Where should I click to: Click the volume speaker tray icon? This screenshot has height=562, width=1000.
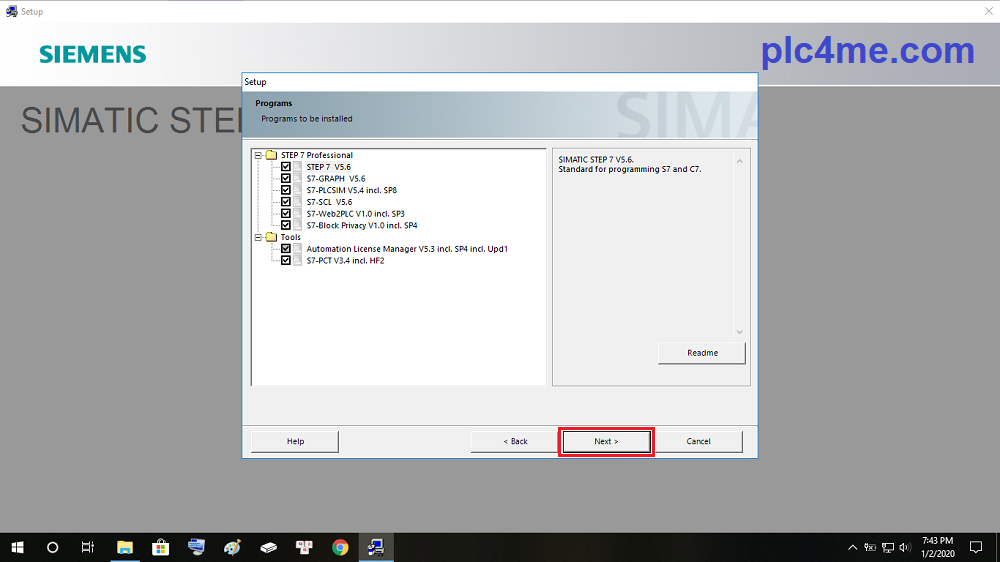pyautogui.click(x=904, y=547)
